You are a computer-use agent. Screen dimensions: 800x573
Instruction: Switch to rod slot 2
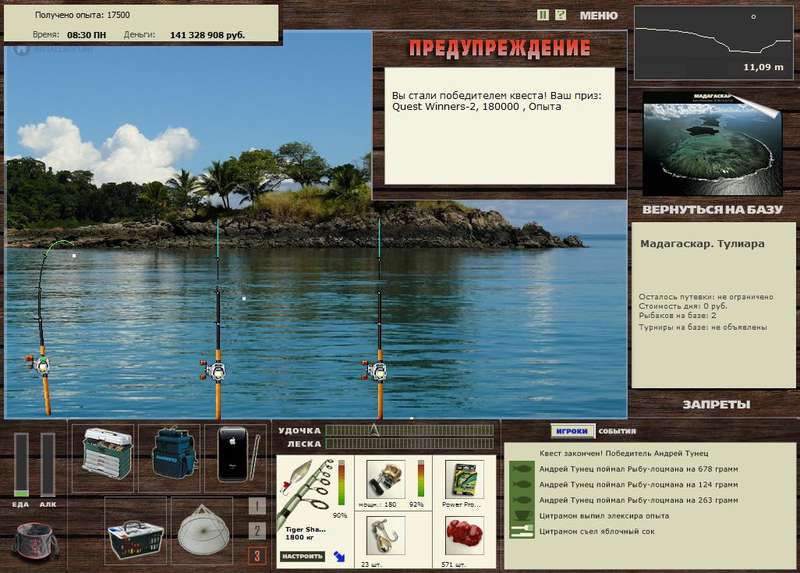coord(257,531)
